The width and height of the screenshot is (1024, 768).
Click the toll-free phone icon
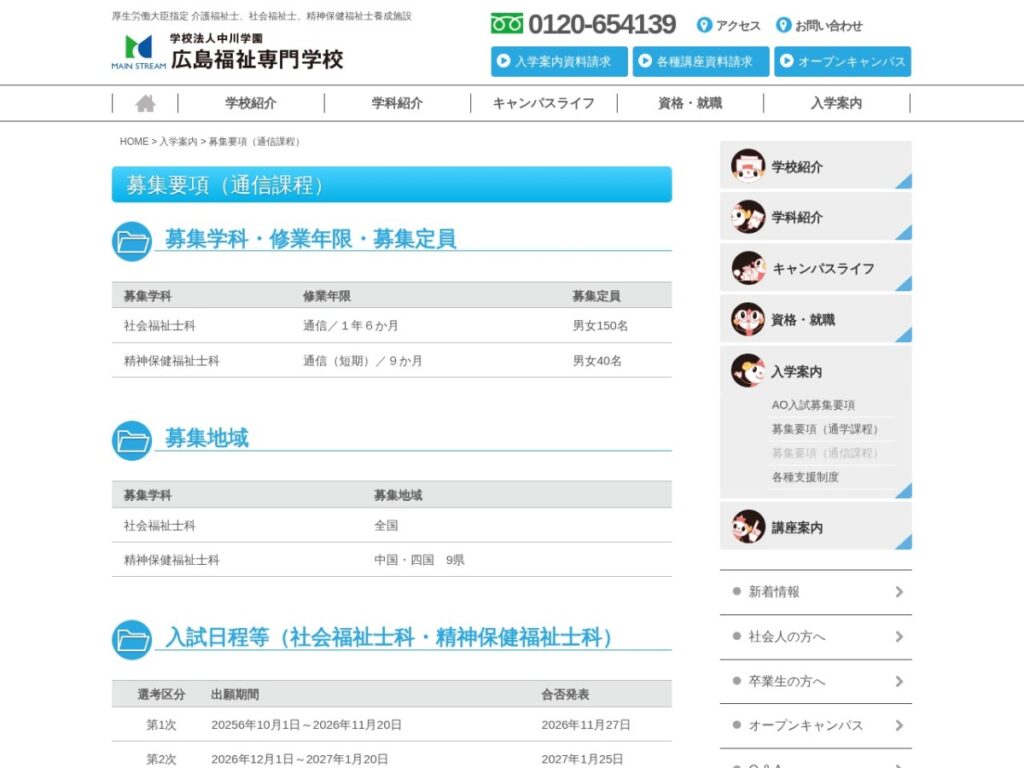(x=507, y=24)
